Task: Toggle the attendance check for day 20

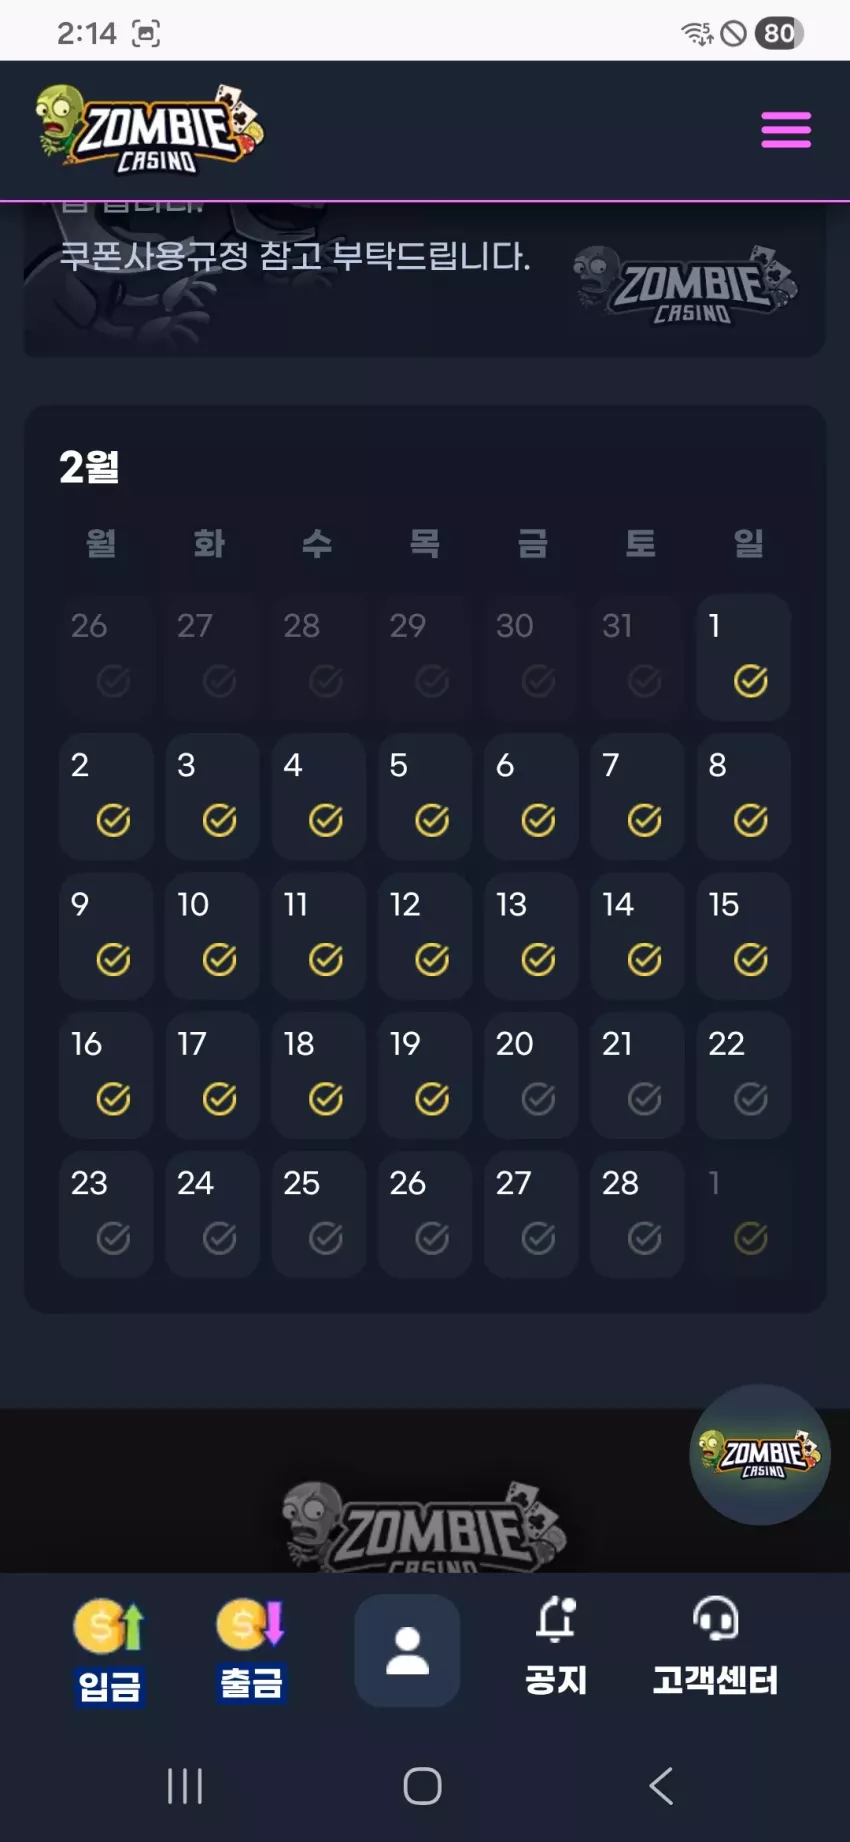Action: (x=538, y=1099)
